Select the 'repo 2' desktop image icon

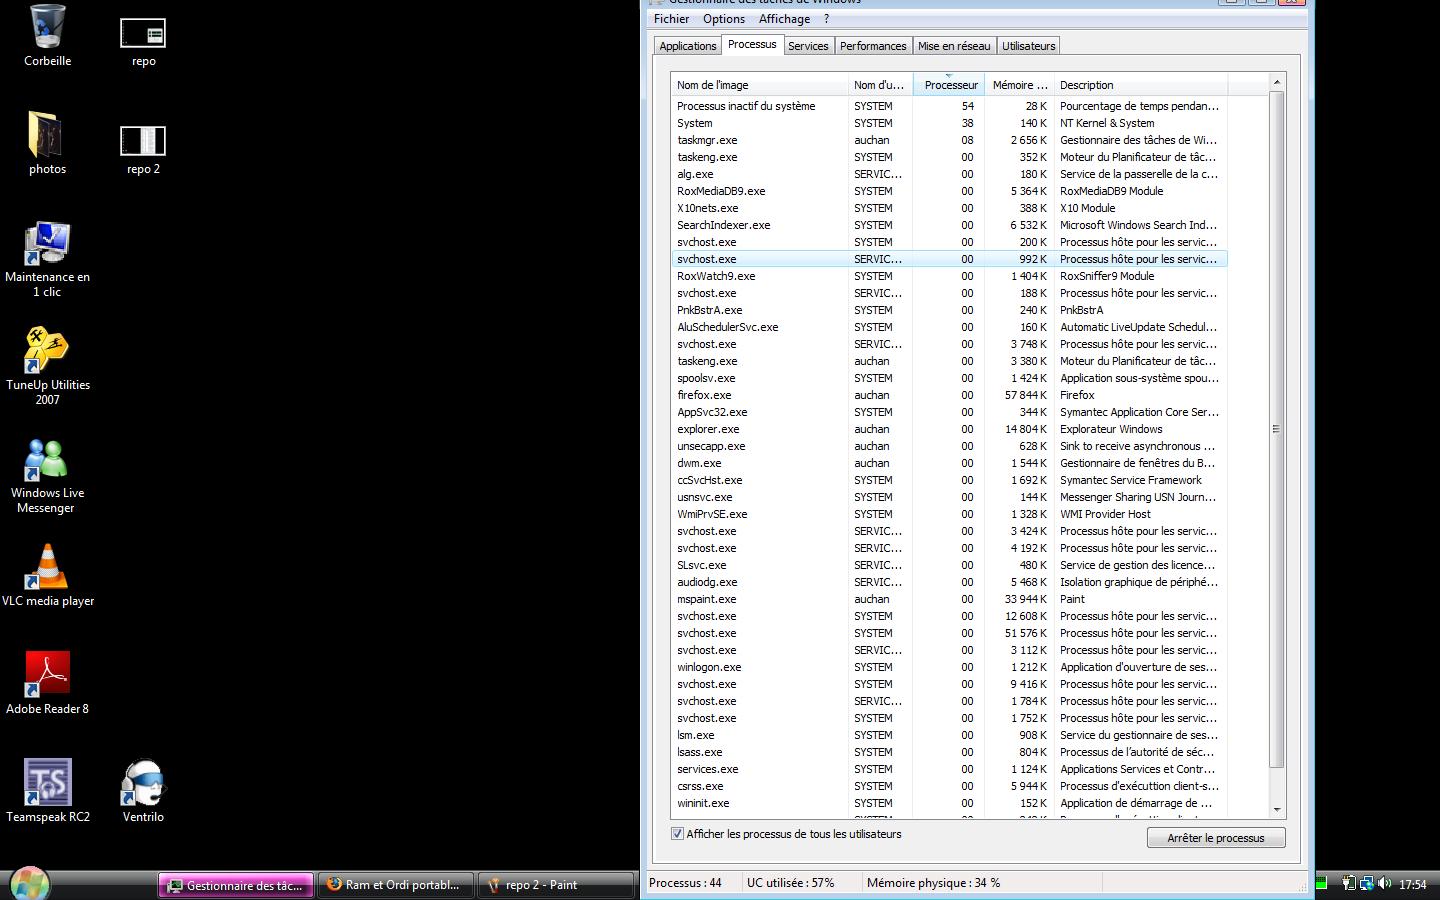tap(143, 149)
